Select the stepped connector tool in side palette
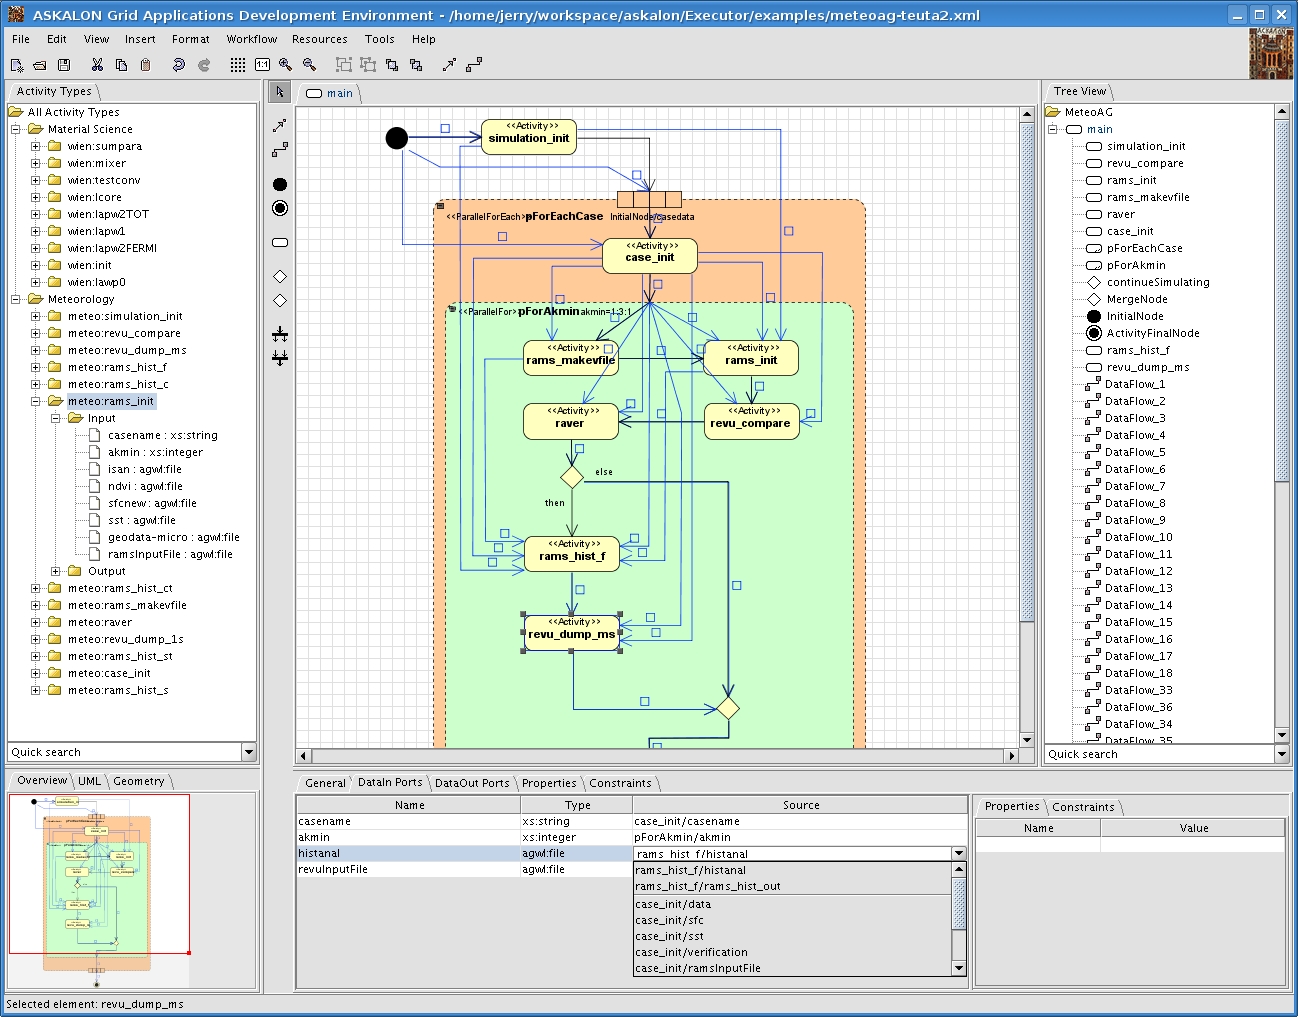Screen dimensions: 1298x1017 pyautogui.click(x=280, y=150)
